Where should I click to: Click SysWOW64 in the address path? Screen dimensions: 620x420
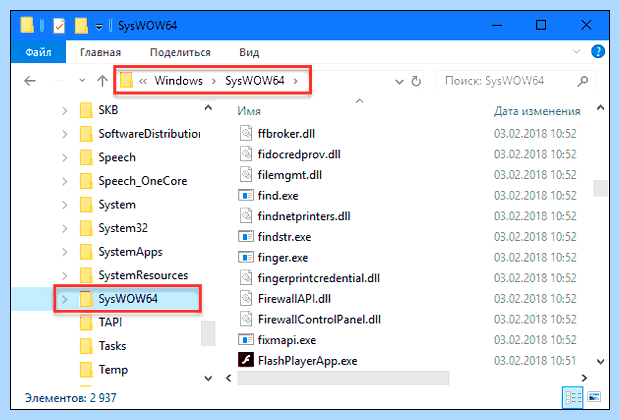[255, 81]
